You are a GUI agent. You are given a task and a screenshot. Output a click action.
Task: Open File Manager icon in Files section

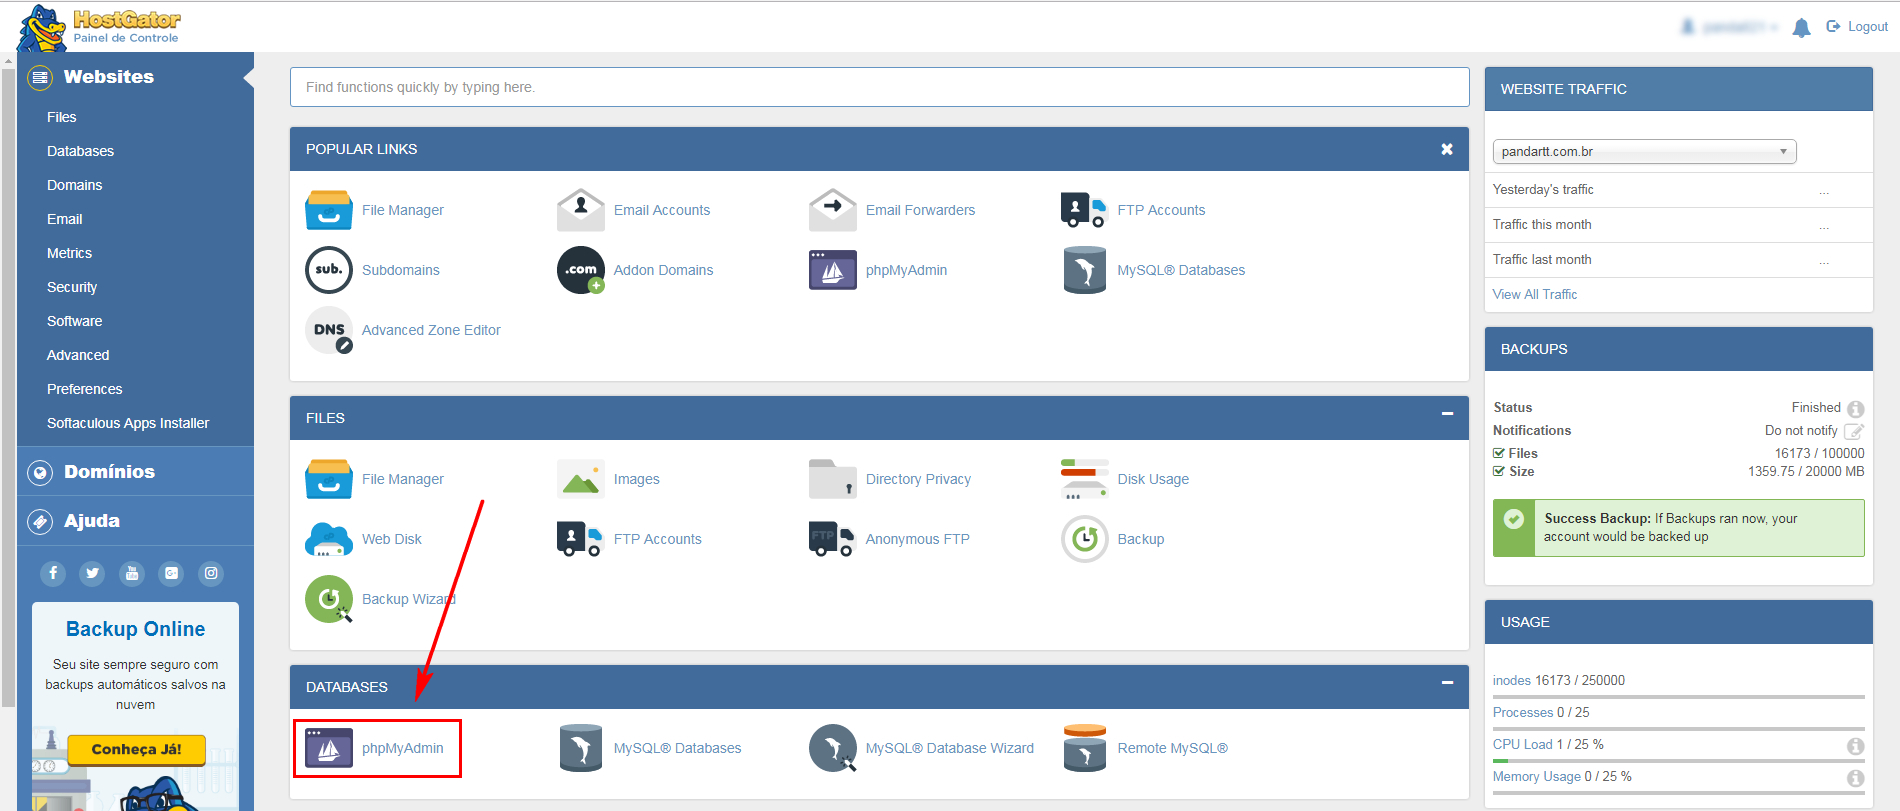click(x=329, y=479)
